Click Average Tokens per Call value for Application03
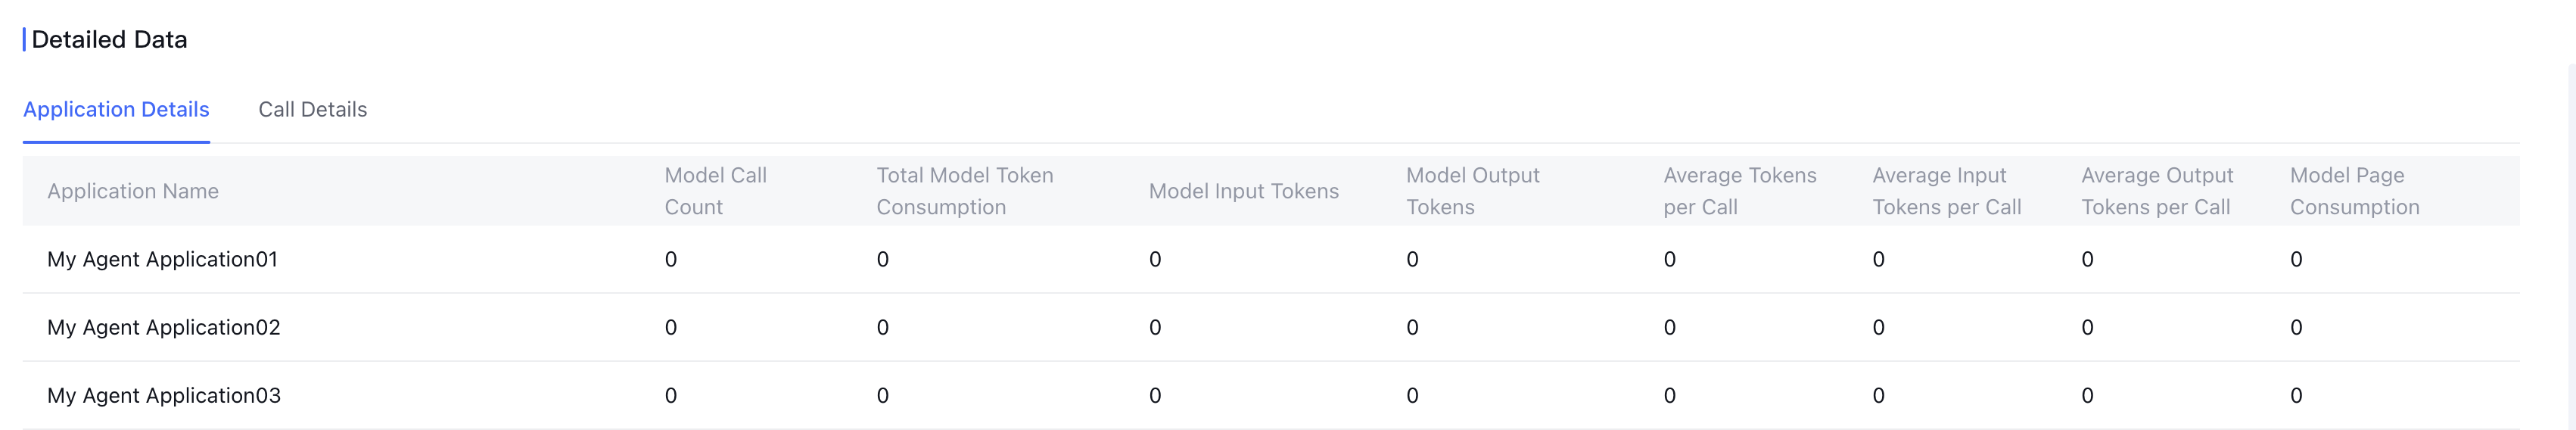This screenshot has height=430, width=2576. point(1669,395)
